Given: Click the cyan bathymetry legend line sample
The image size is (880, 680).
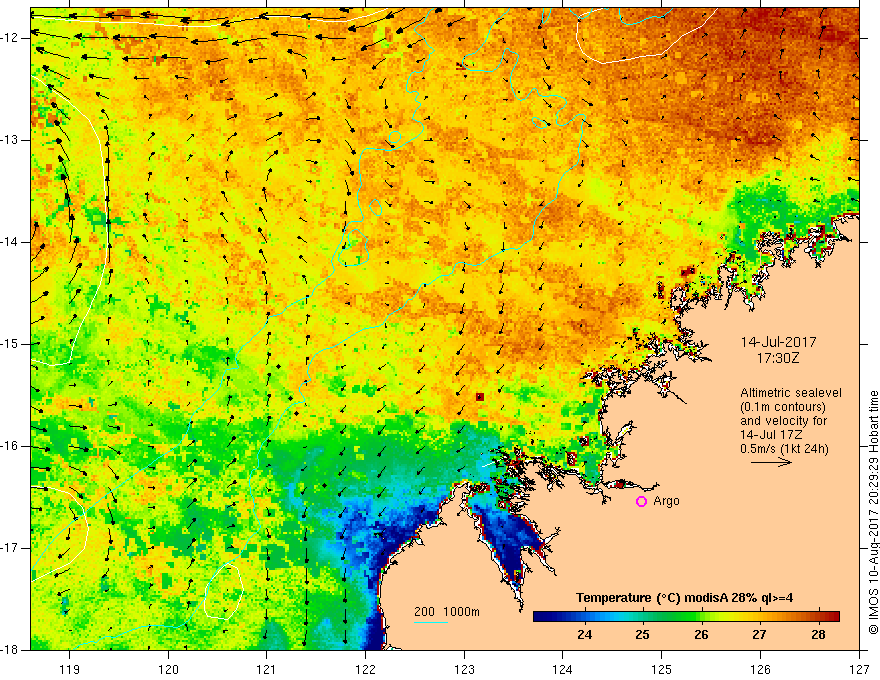Looking at the screenshot, I should pyautogui.click(x=431, y=622).
